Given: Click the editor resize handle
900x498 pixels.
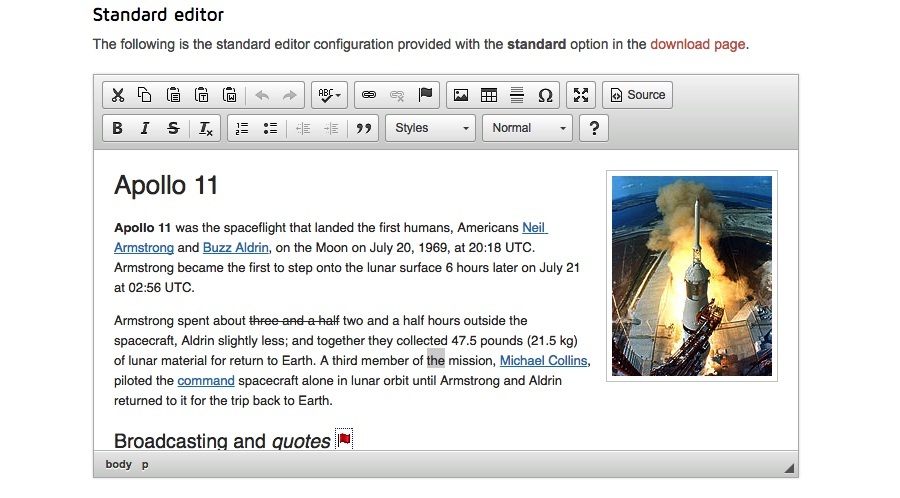Looking at the screenshot, I should [789, 468].
